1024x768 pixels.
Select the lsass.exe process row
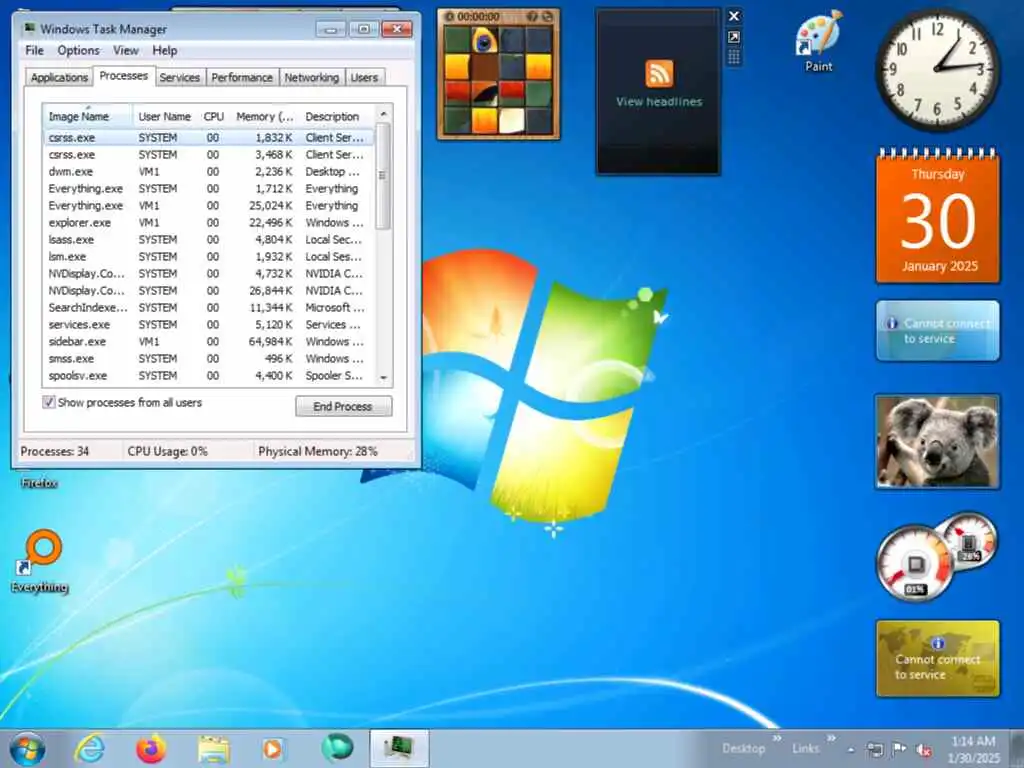[209, 240]
